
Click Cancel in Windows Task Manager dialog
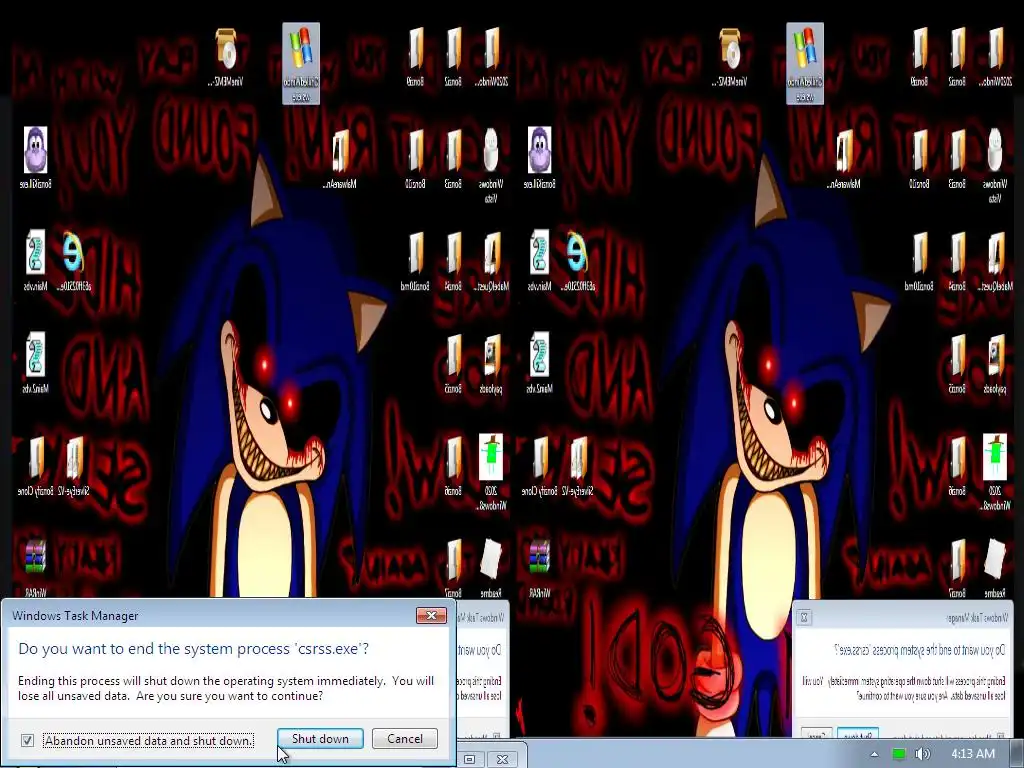[x=405, y=739]
